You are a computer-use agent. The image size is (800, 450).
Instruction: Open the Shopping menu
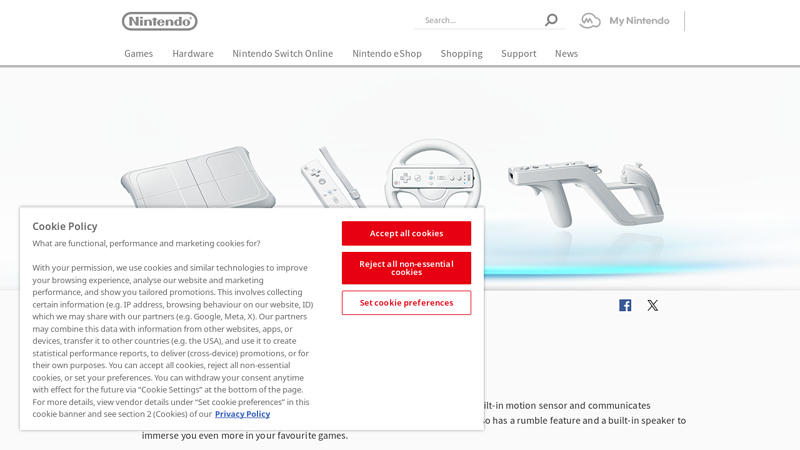[x=461, y=54]
